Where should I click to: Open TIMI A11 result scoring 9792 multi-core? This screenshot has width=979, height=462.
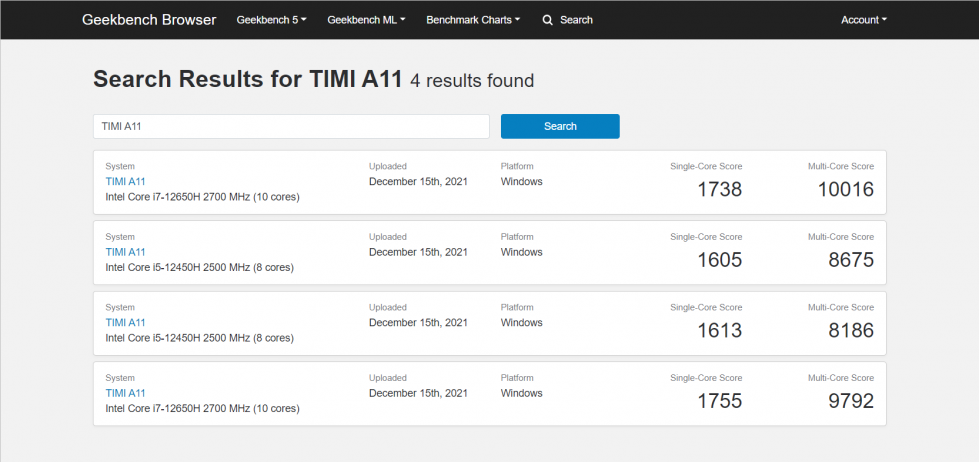coord(125,393)
